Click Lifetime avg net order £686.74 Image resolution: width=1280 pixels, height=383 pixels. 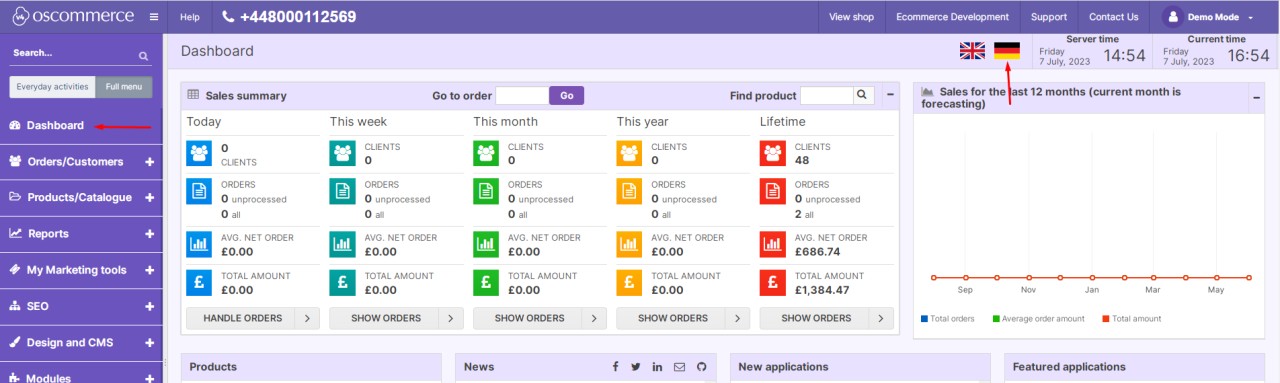[818, 252]
